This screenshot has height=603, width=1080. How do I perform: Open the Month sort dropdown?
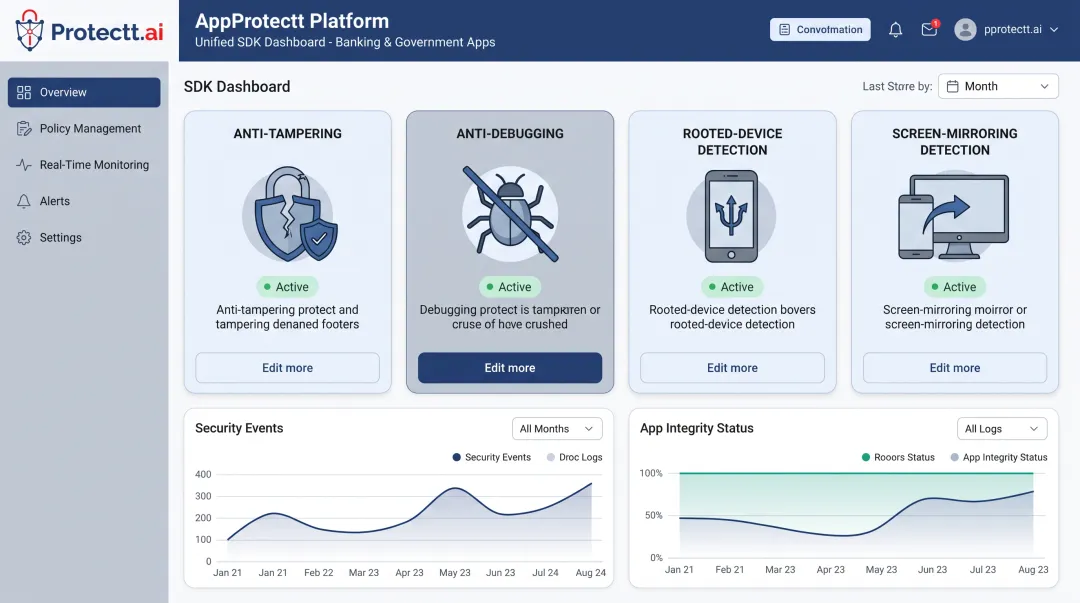998,86
